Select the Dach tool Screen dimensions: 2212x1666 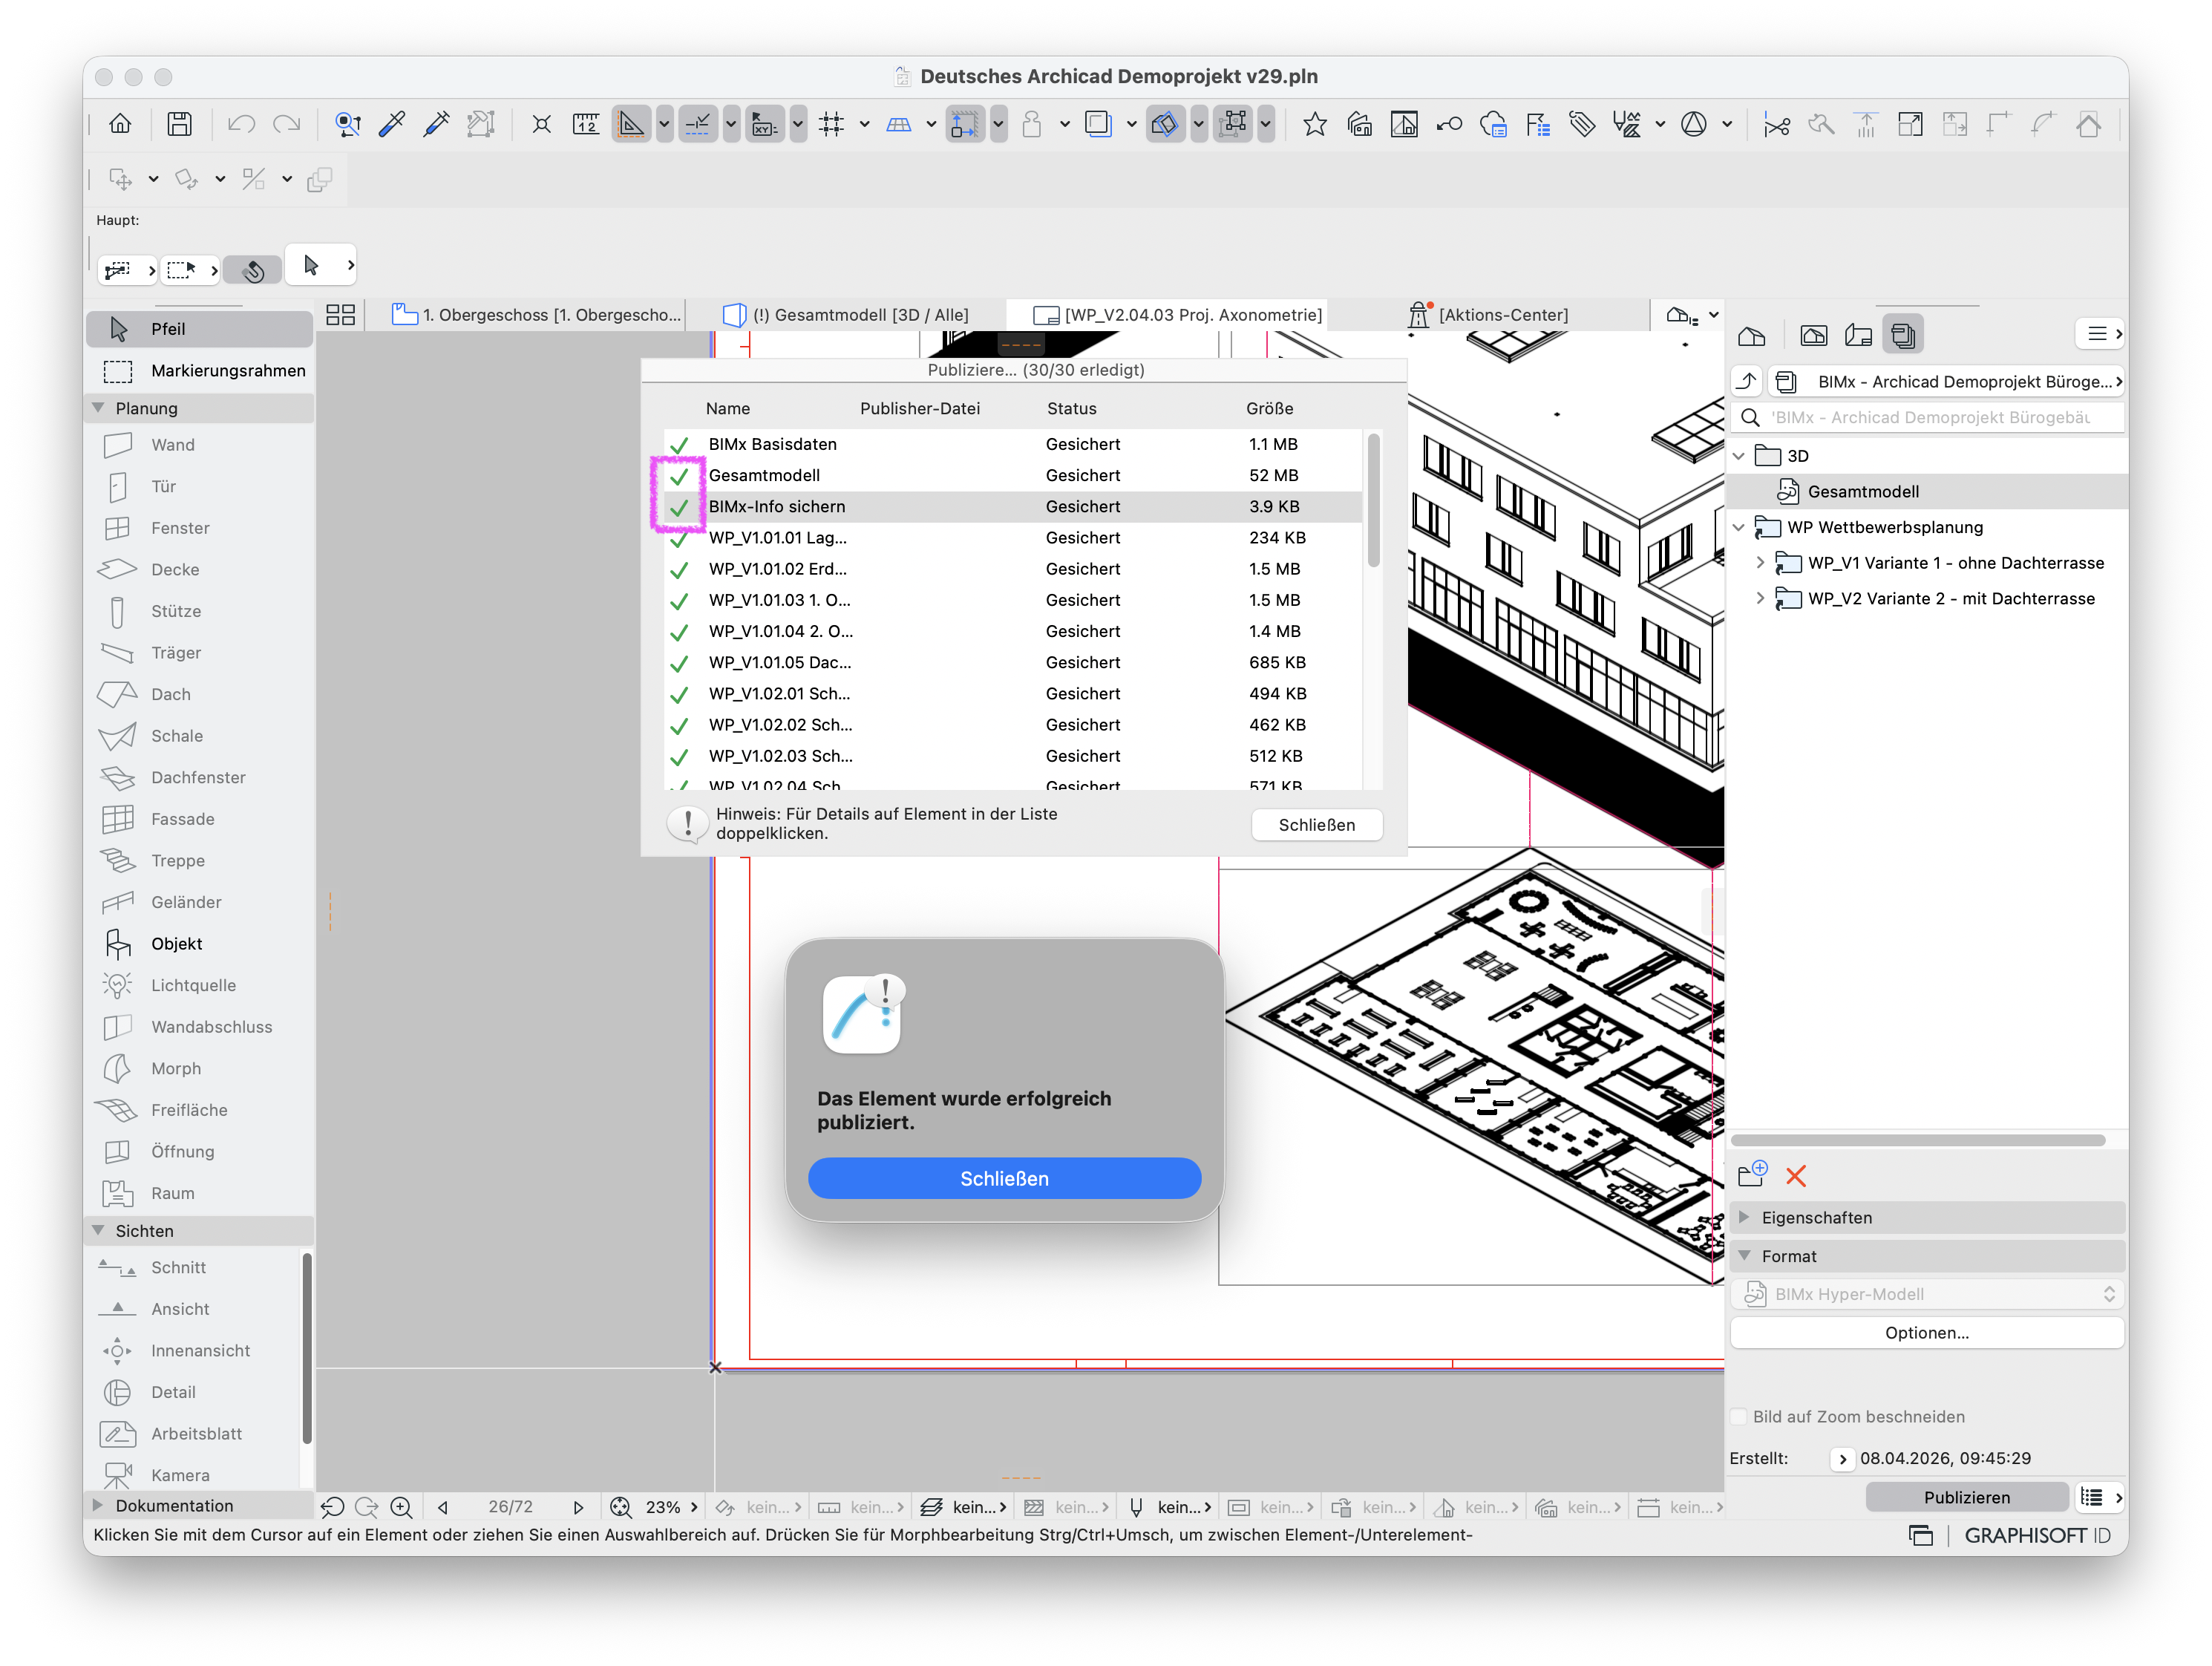(200, 694)
